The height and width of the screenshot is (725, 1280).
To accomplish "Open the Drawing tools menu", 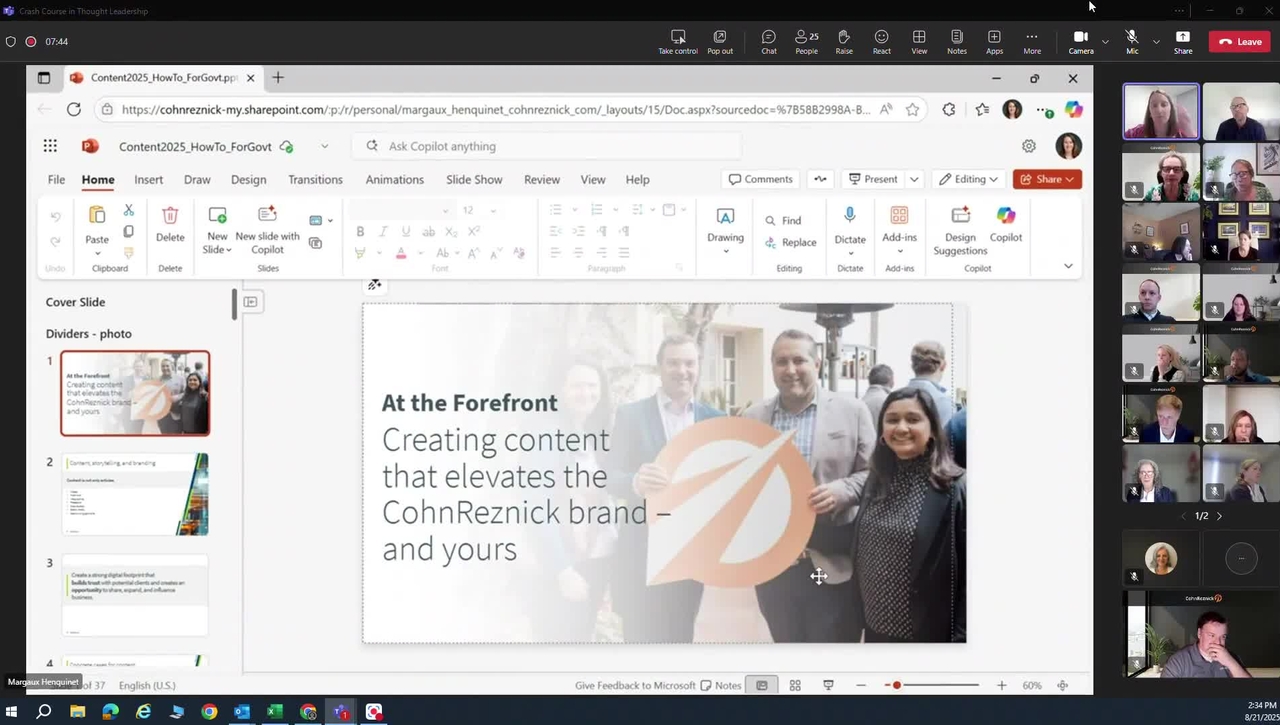I will point(725,230).
